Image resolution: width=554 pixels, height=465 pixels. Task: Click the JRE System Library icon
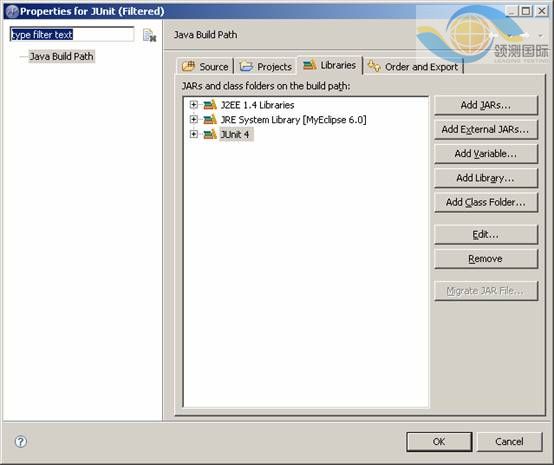[x=210, y=119]
